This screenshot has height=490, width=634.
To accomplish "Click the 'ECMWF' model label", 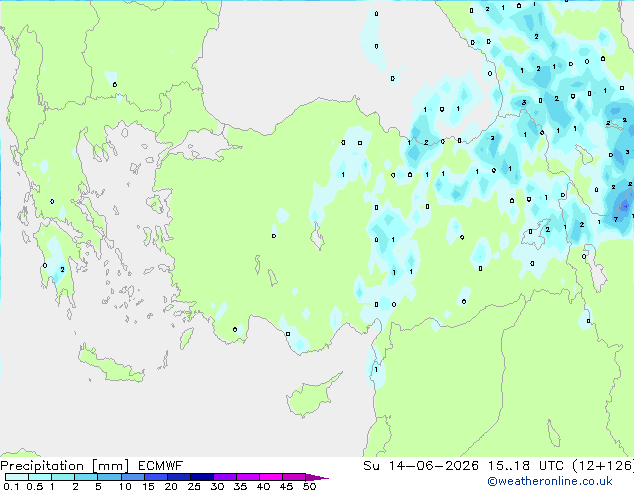I will point(161,466).
